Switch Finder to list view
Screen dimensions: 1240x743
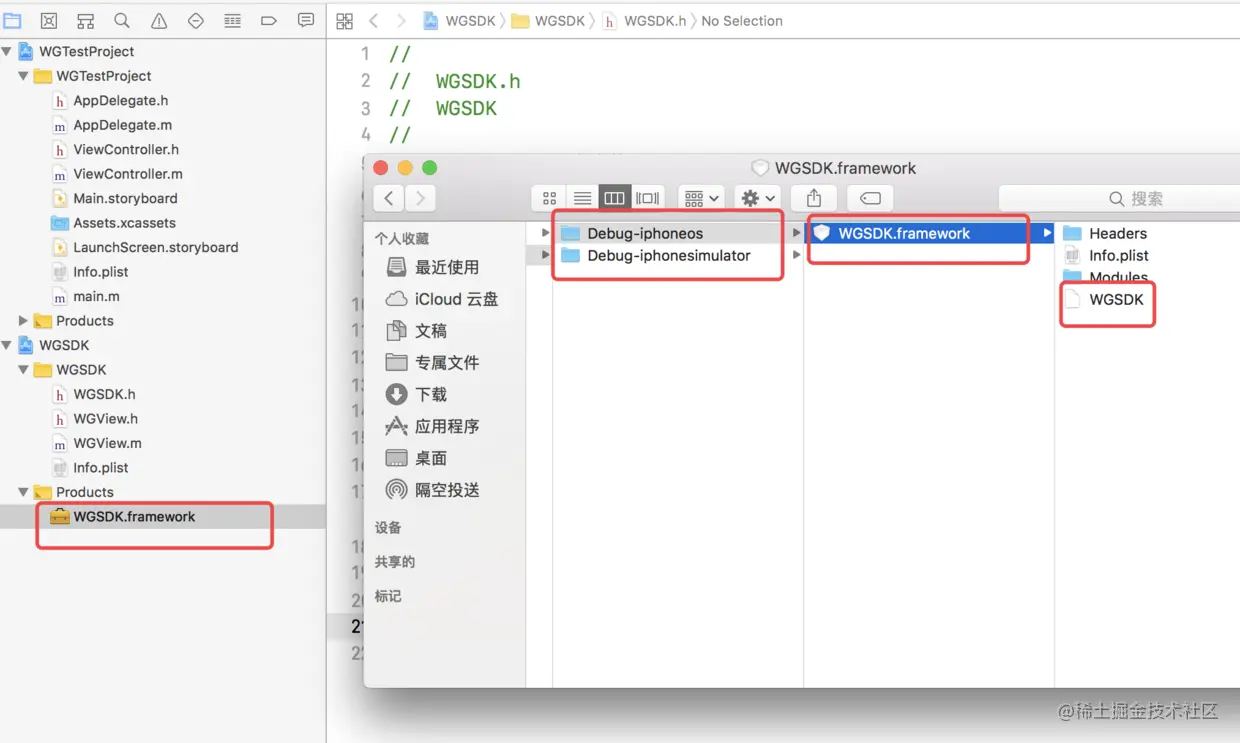[x=582, y=198]
